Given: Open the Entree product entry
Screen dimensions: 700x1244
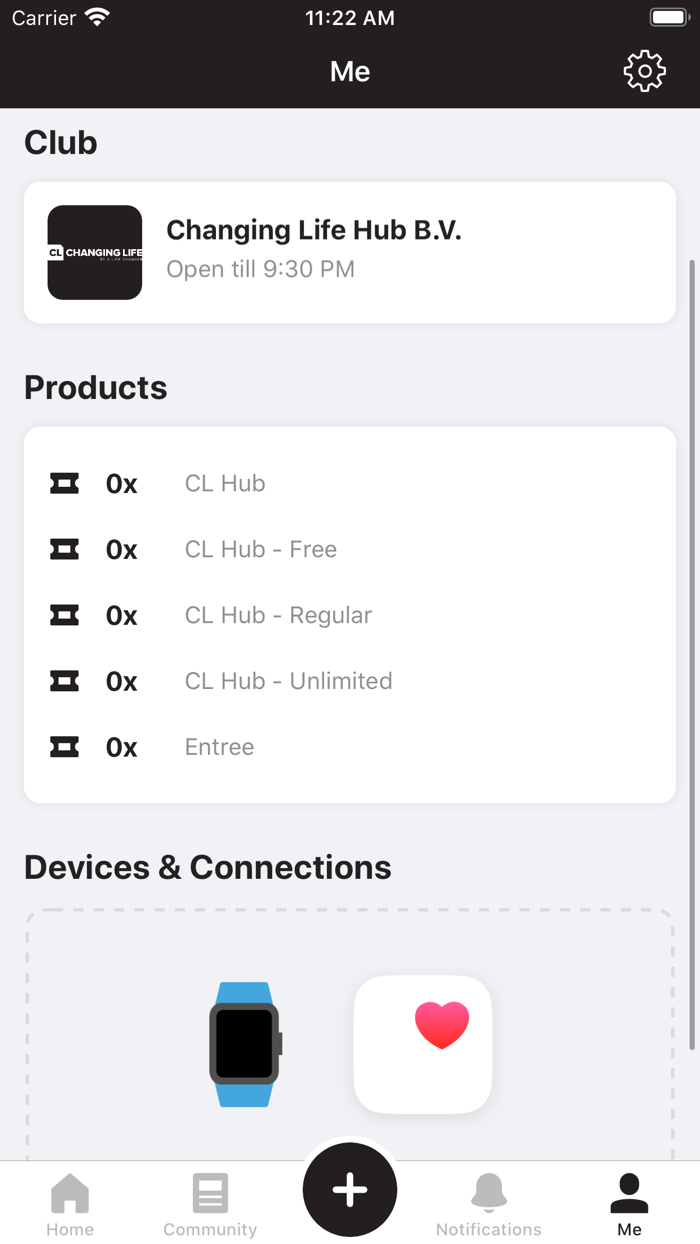Looking at the screenshot, I should pos(220,748).
